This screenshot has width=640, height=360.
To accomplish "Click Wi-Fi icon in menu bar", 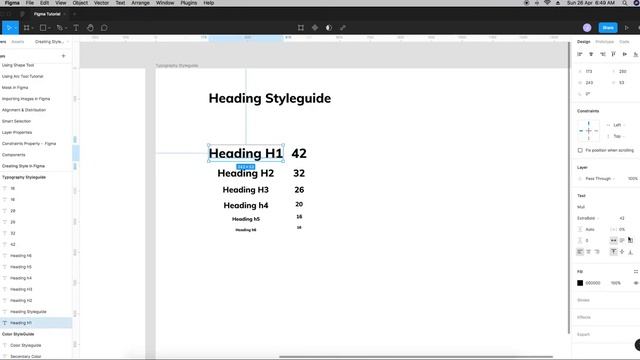I will [547, 3].
